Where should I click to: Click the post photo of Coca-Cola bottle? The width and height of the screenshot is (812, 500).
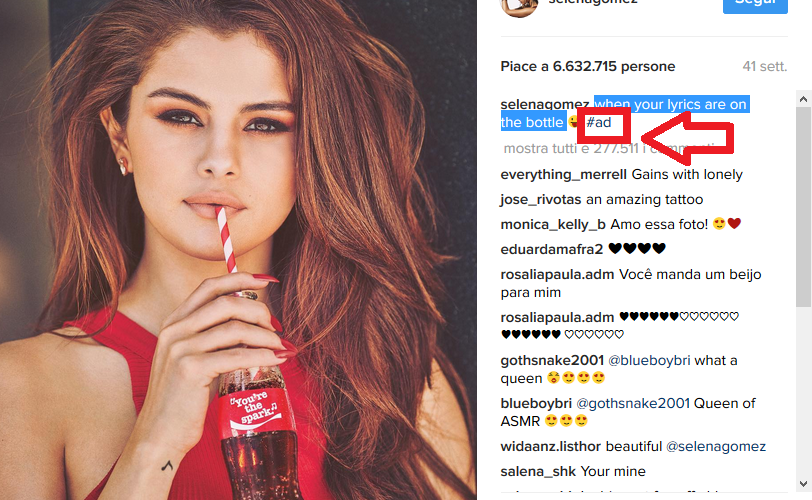click(238, 250)
